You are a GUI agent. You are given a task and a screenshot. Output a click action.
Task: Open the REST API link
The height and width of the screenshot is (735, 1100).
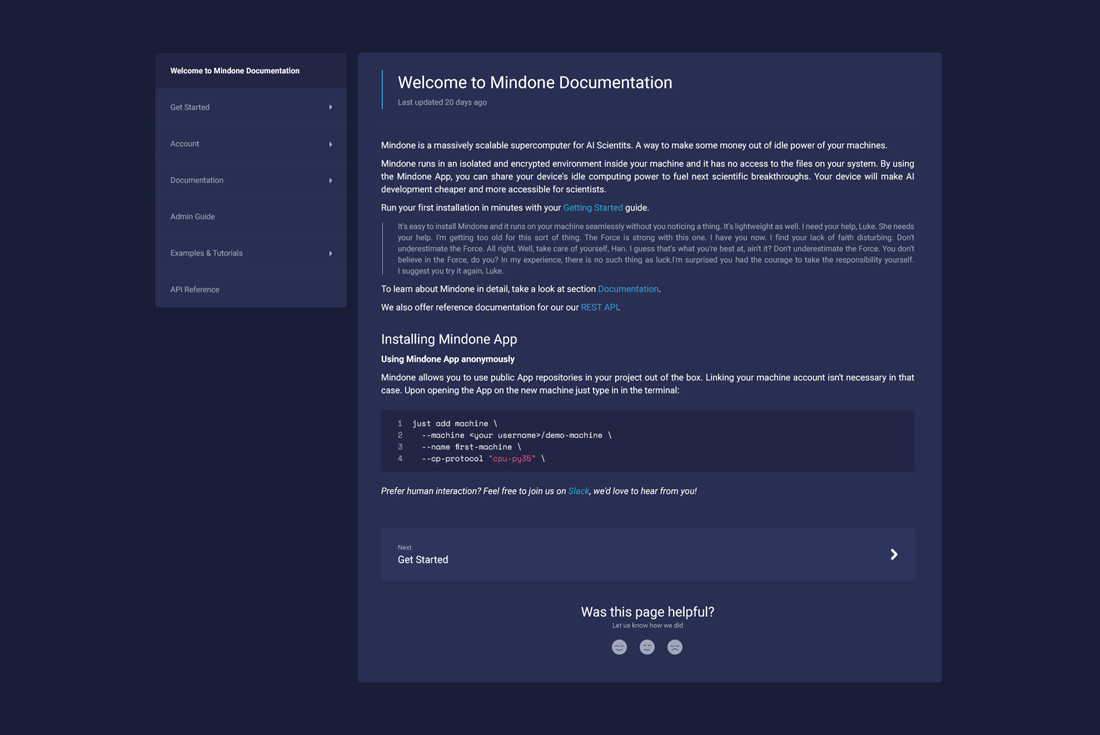coord(599,307)
